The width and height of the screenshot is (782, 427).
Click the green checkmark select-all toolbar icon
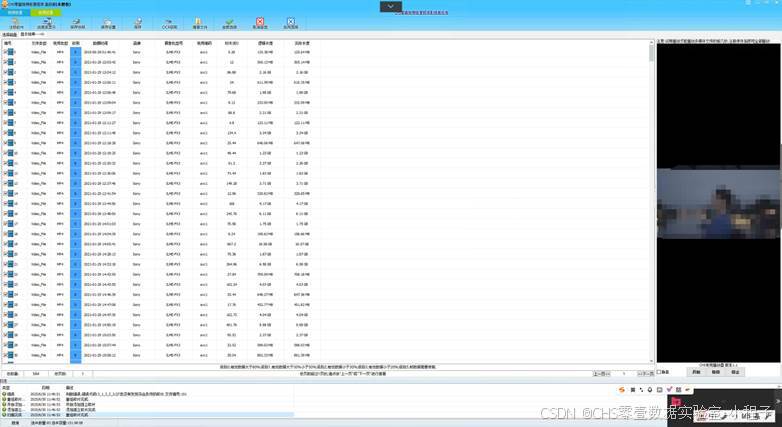229,23
